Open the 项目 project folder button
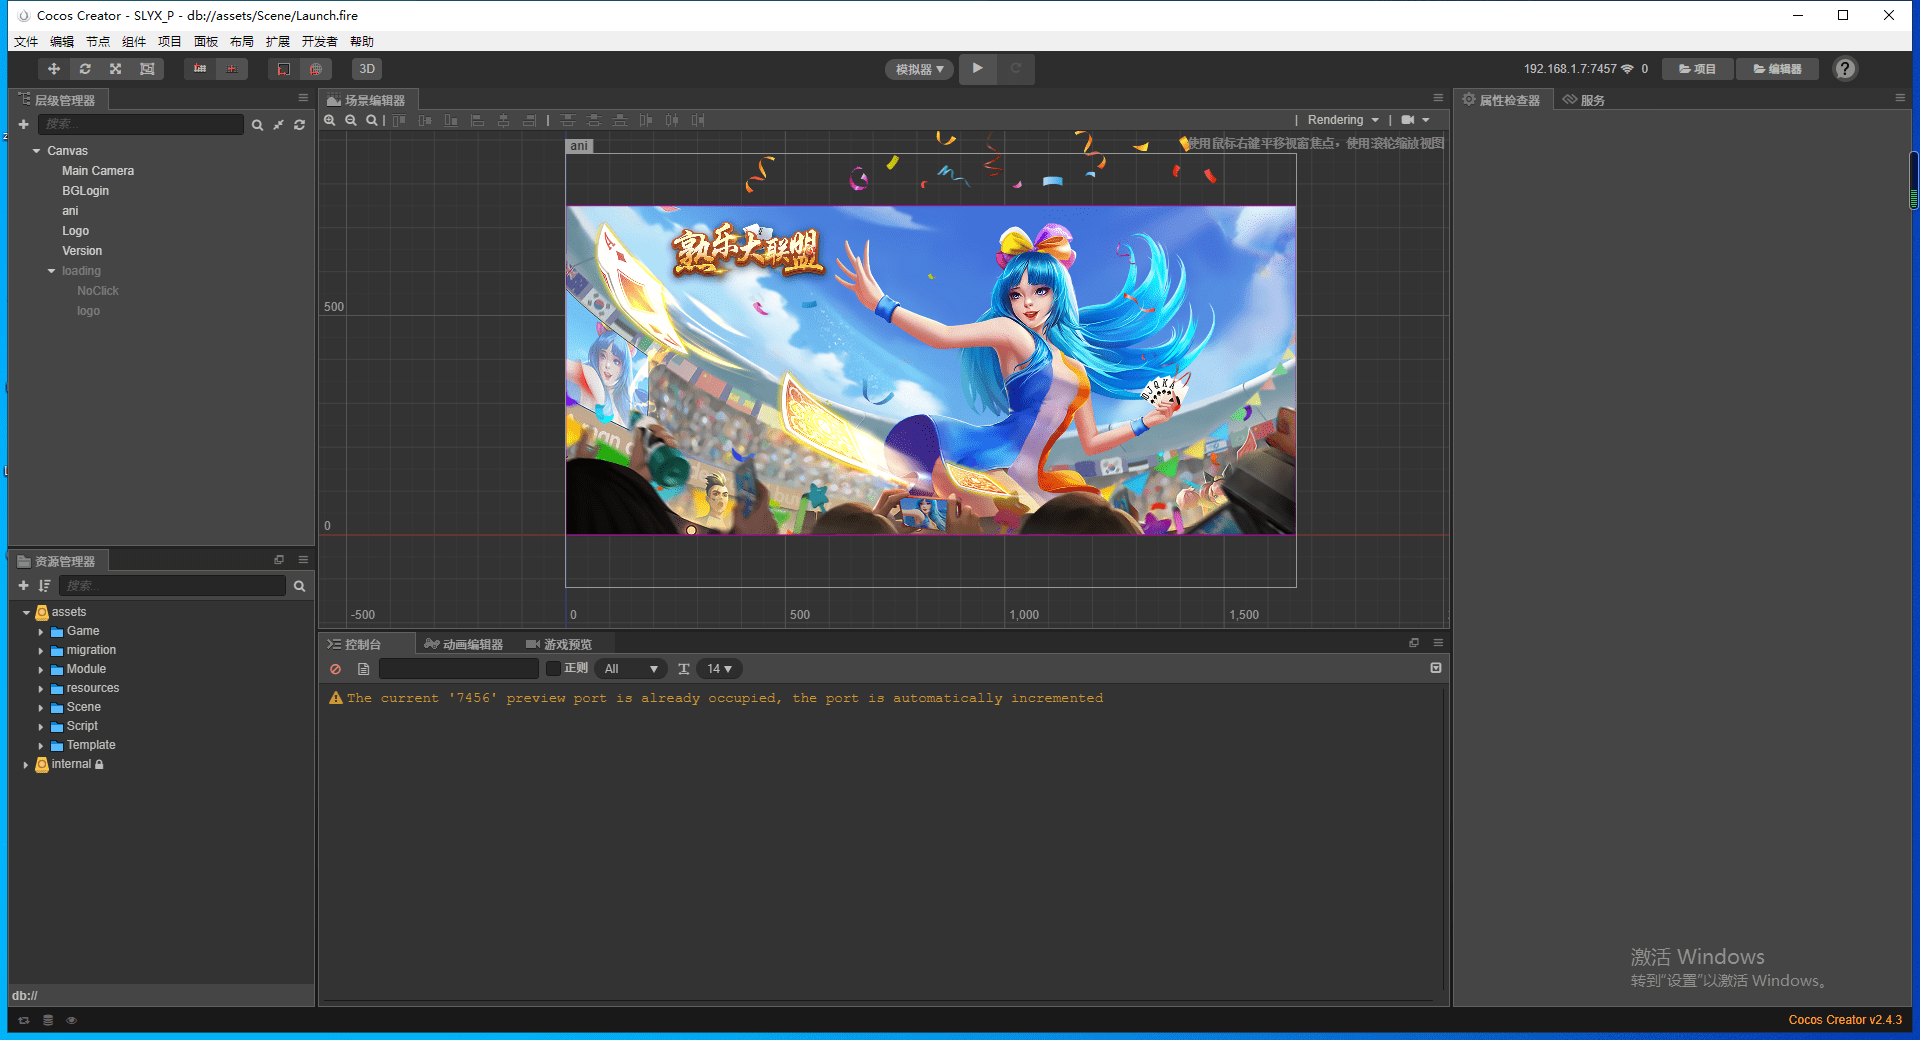The width and height of the screenshot is (1920, 1040). [x=1698, y=69]
